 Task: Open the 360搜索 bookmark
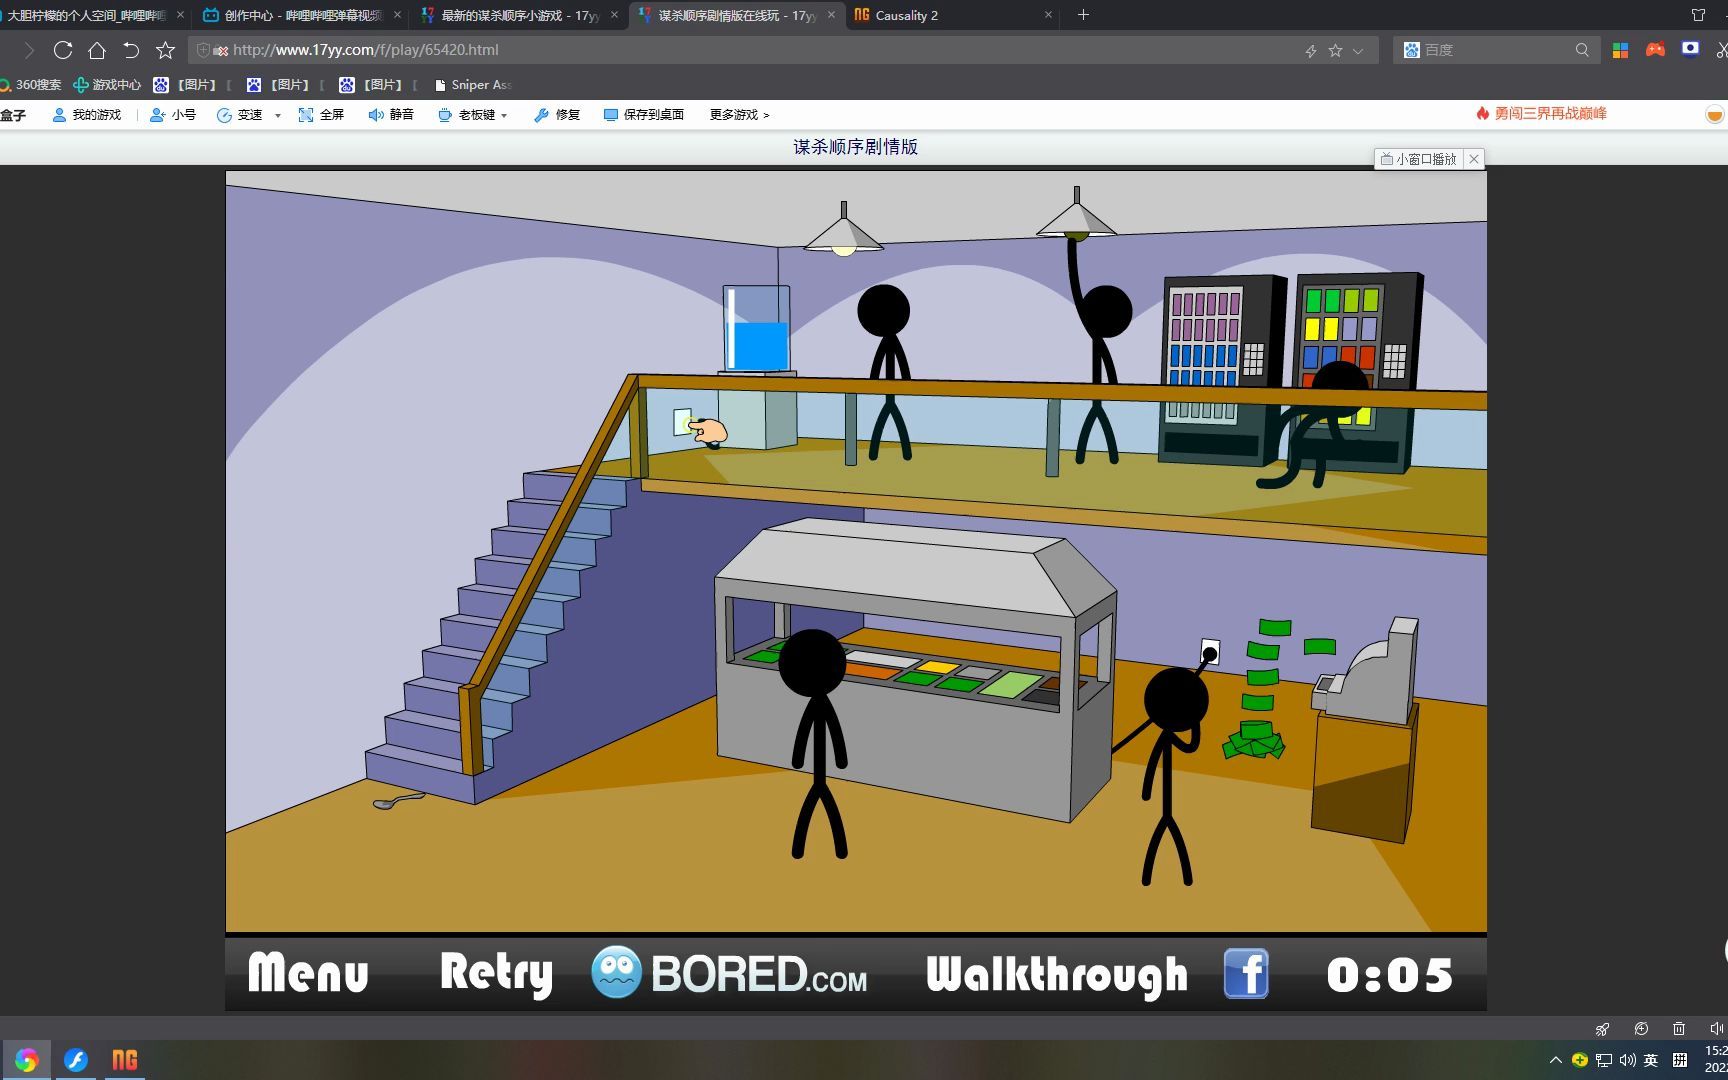(30, 85)
